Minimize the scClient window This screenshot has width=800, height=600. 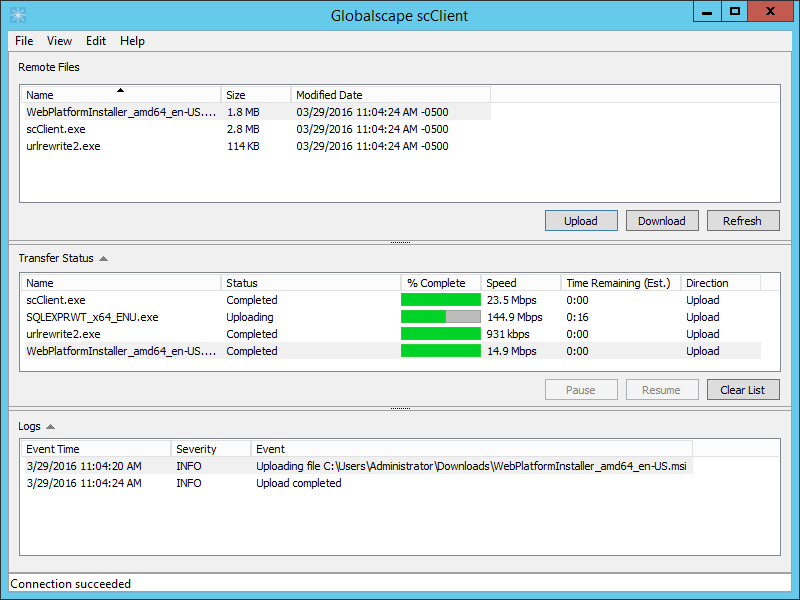(707, 12)
